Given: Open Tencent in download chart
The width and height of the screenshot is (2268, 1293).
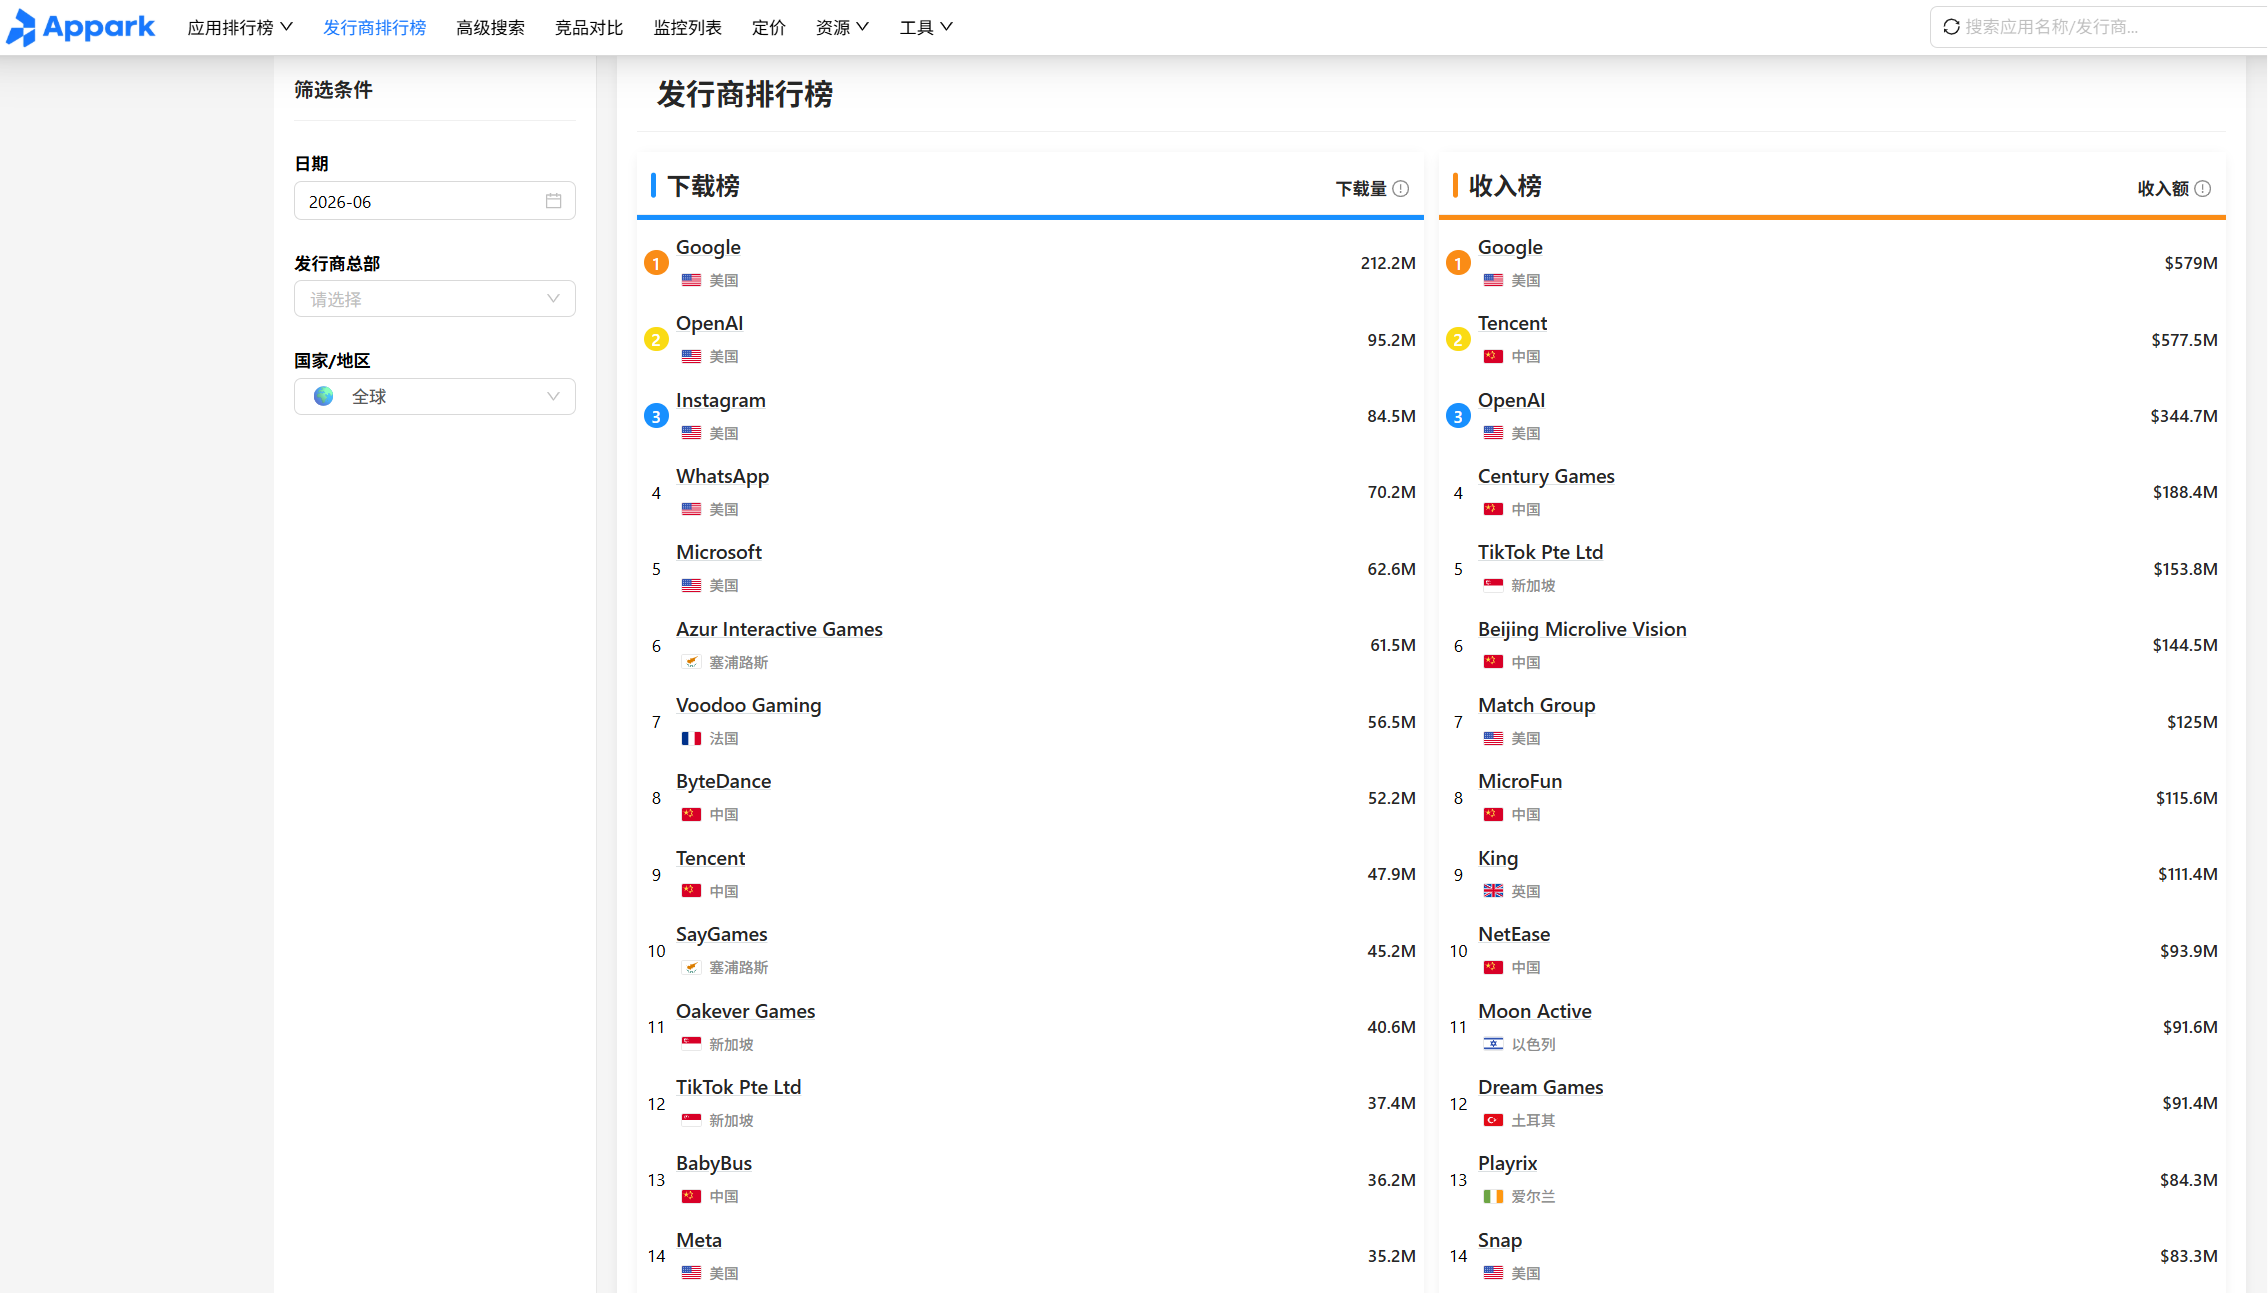Looking at the screenshot, I should [710, 858].
